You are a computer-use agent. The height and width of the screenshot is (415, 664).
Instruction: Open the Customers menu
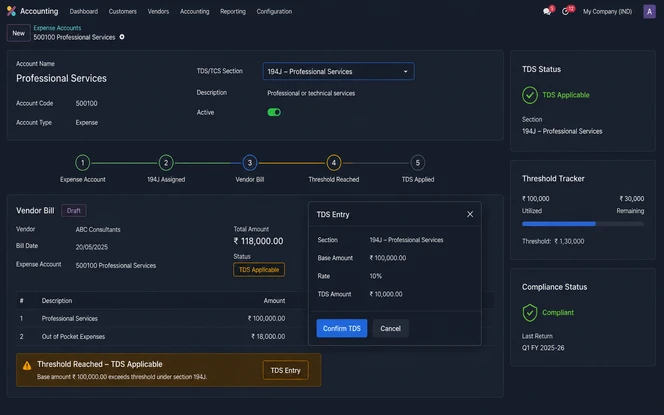pos(123,11)
